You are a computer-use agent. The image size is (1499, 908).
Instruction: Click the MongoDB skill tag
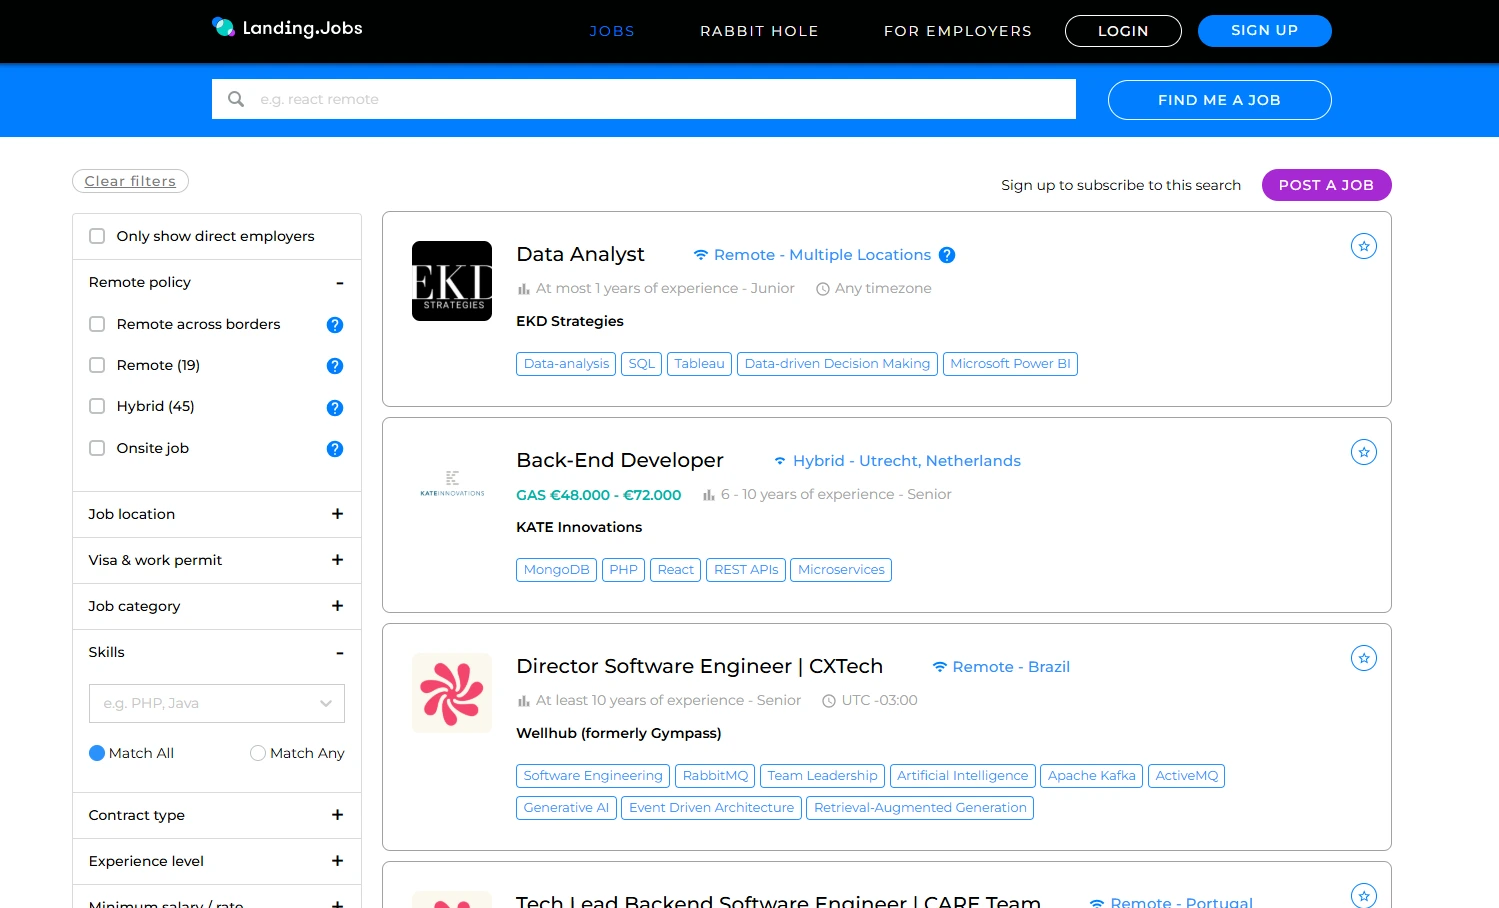click(x=556, y=570)
